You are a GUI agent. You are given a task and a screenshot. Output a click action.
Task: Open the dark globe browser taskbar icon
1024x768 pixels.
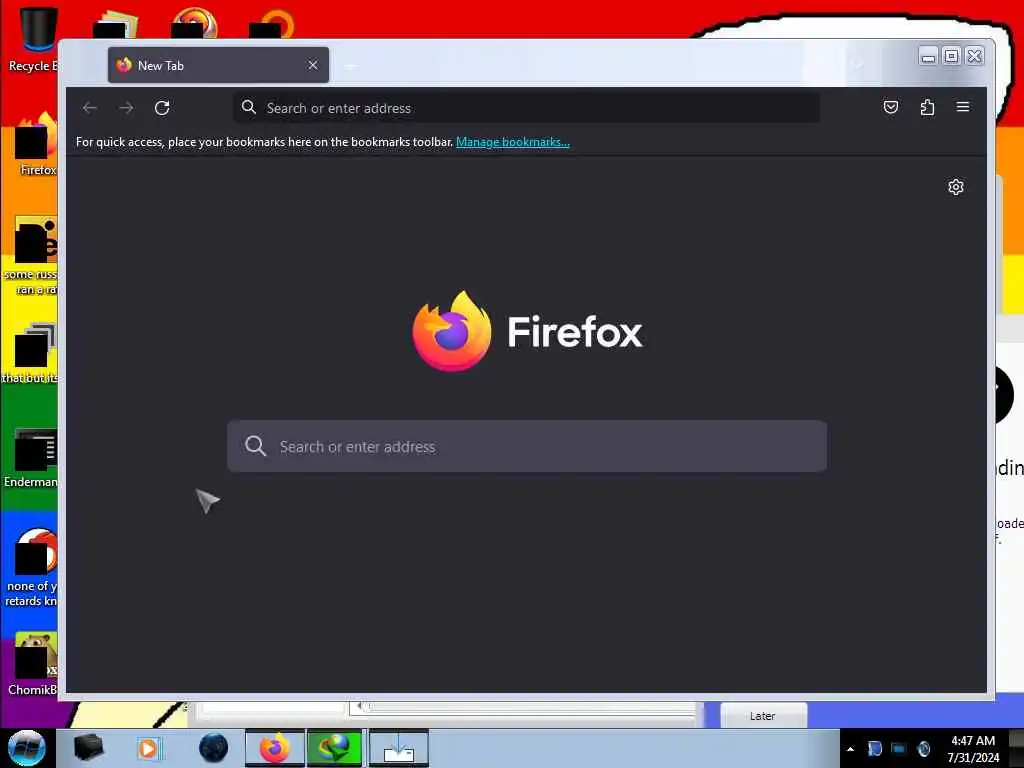coord(214,748)
